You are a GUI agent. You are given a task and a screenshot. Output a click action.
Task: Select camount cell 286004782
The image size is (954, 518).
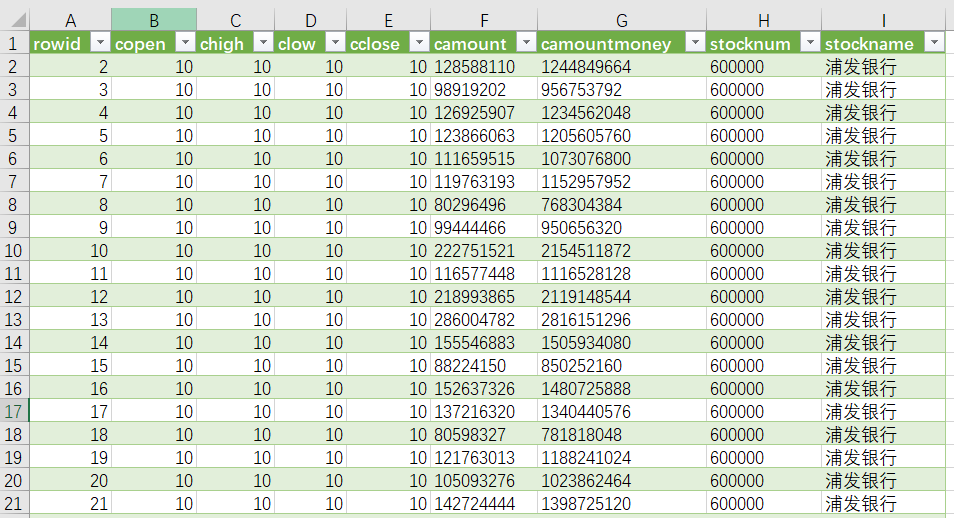pyautogui.click(x=484, y=320)
